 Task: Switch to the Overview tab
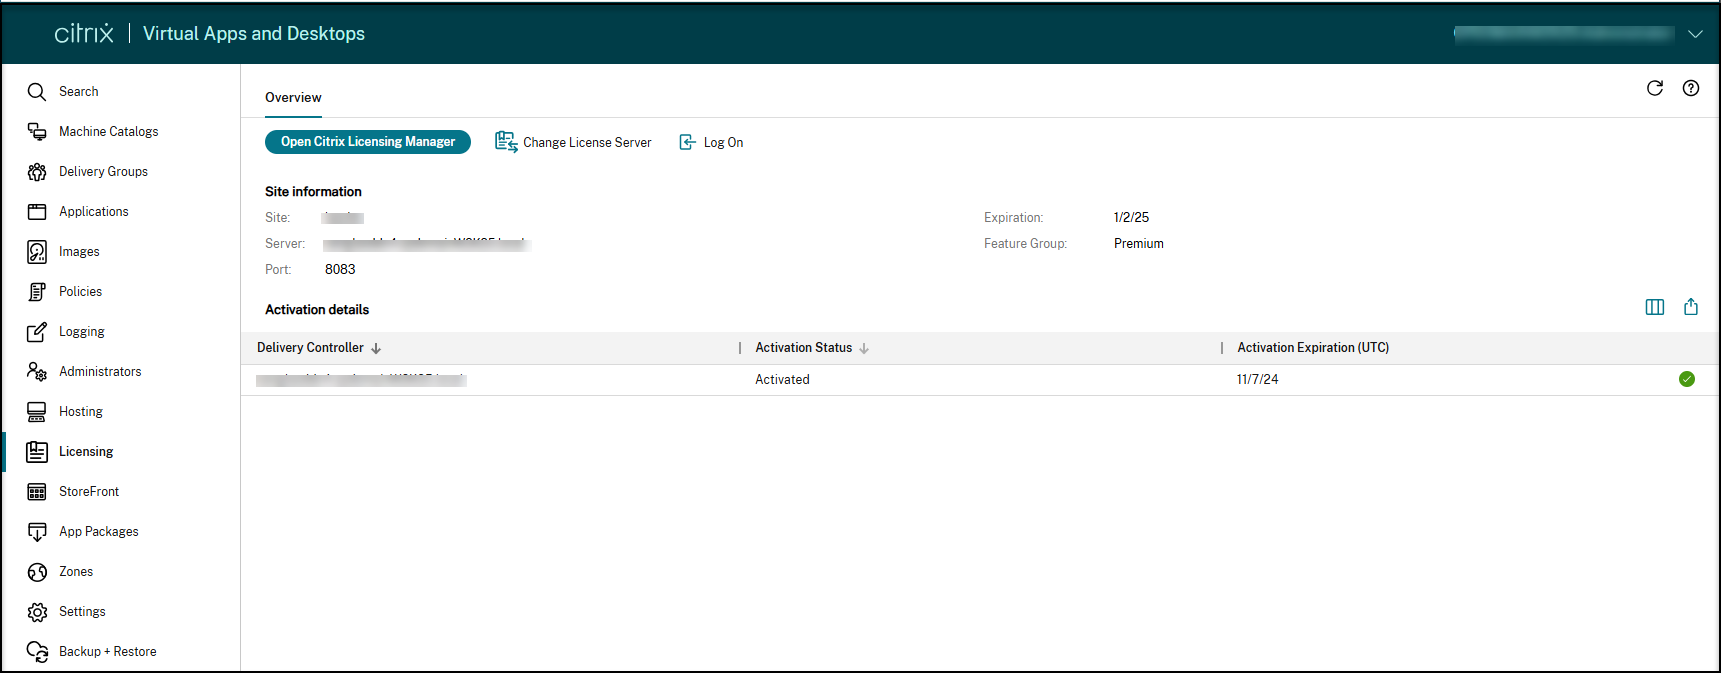click(293, 98)
